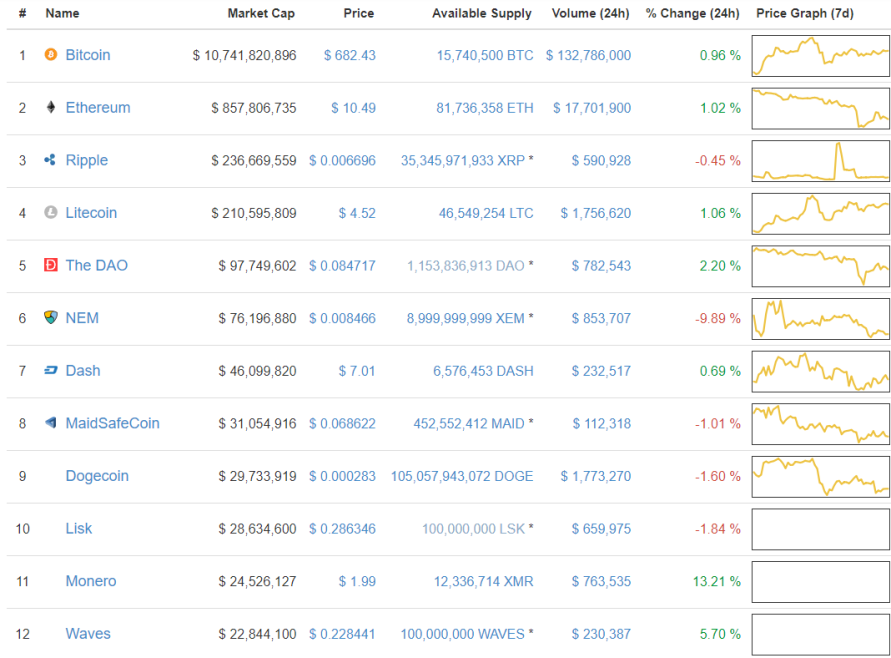Image resolution: width=891 pixels, height=658 pixels.
Task: Click Dogecoin volume $ 1,773,270
Action: (x=596, y=476)
